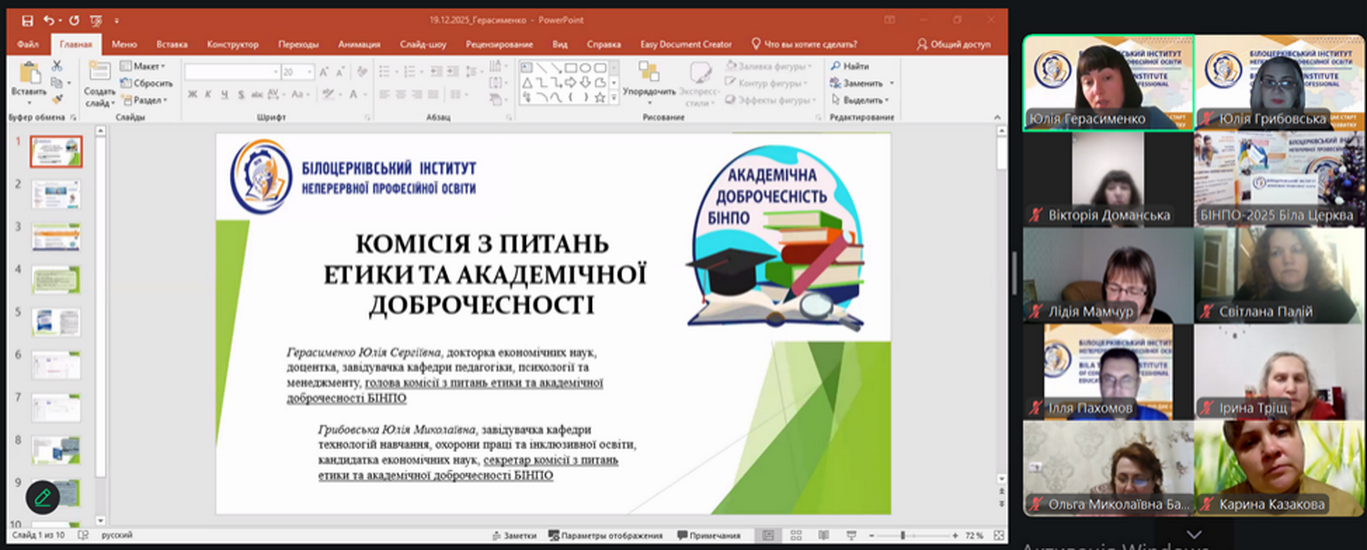Click the green pencil annotation button
This screenshot has width=1367, height=550.
point(42,496)
